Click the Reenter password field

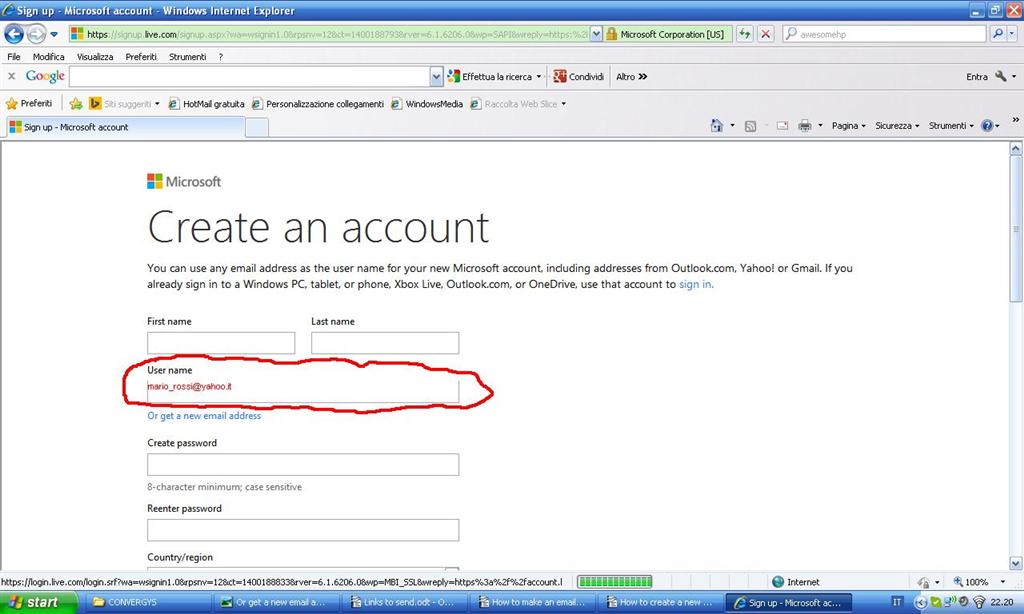point(303,530)
